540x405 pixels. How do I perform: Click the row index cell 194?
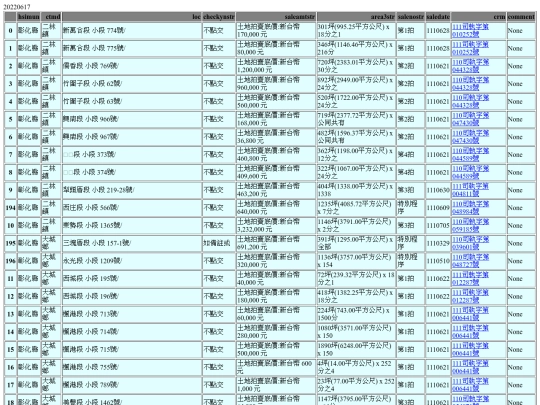tap(10, 208)
